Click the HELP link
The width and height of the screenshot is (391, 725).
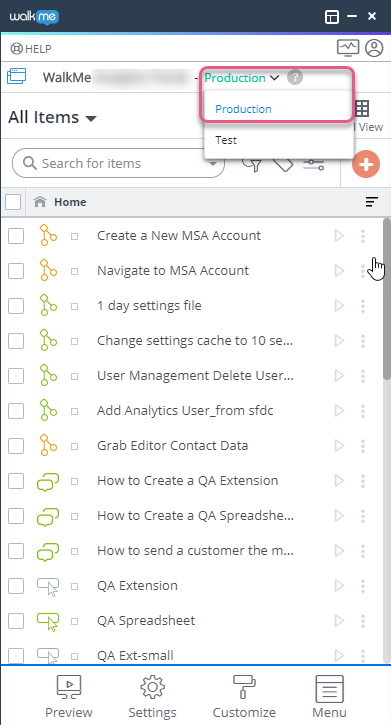31,49
